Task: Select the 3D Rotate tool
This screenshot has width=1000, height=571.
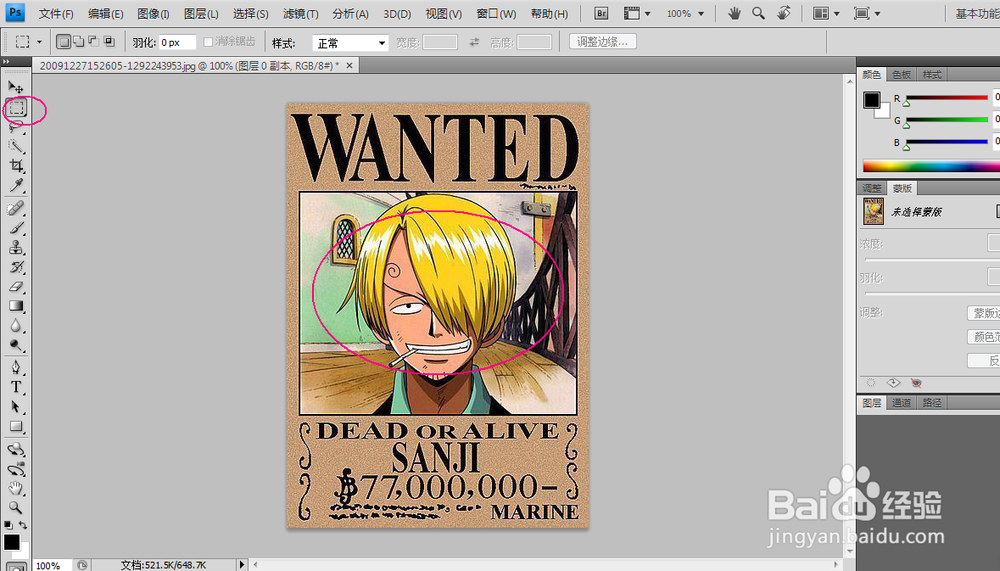Action: click(x=16, y=450)
